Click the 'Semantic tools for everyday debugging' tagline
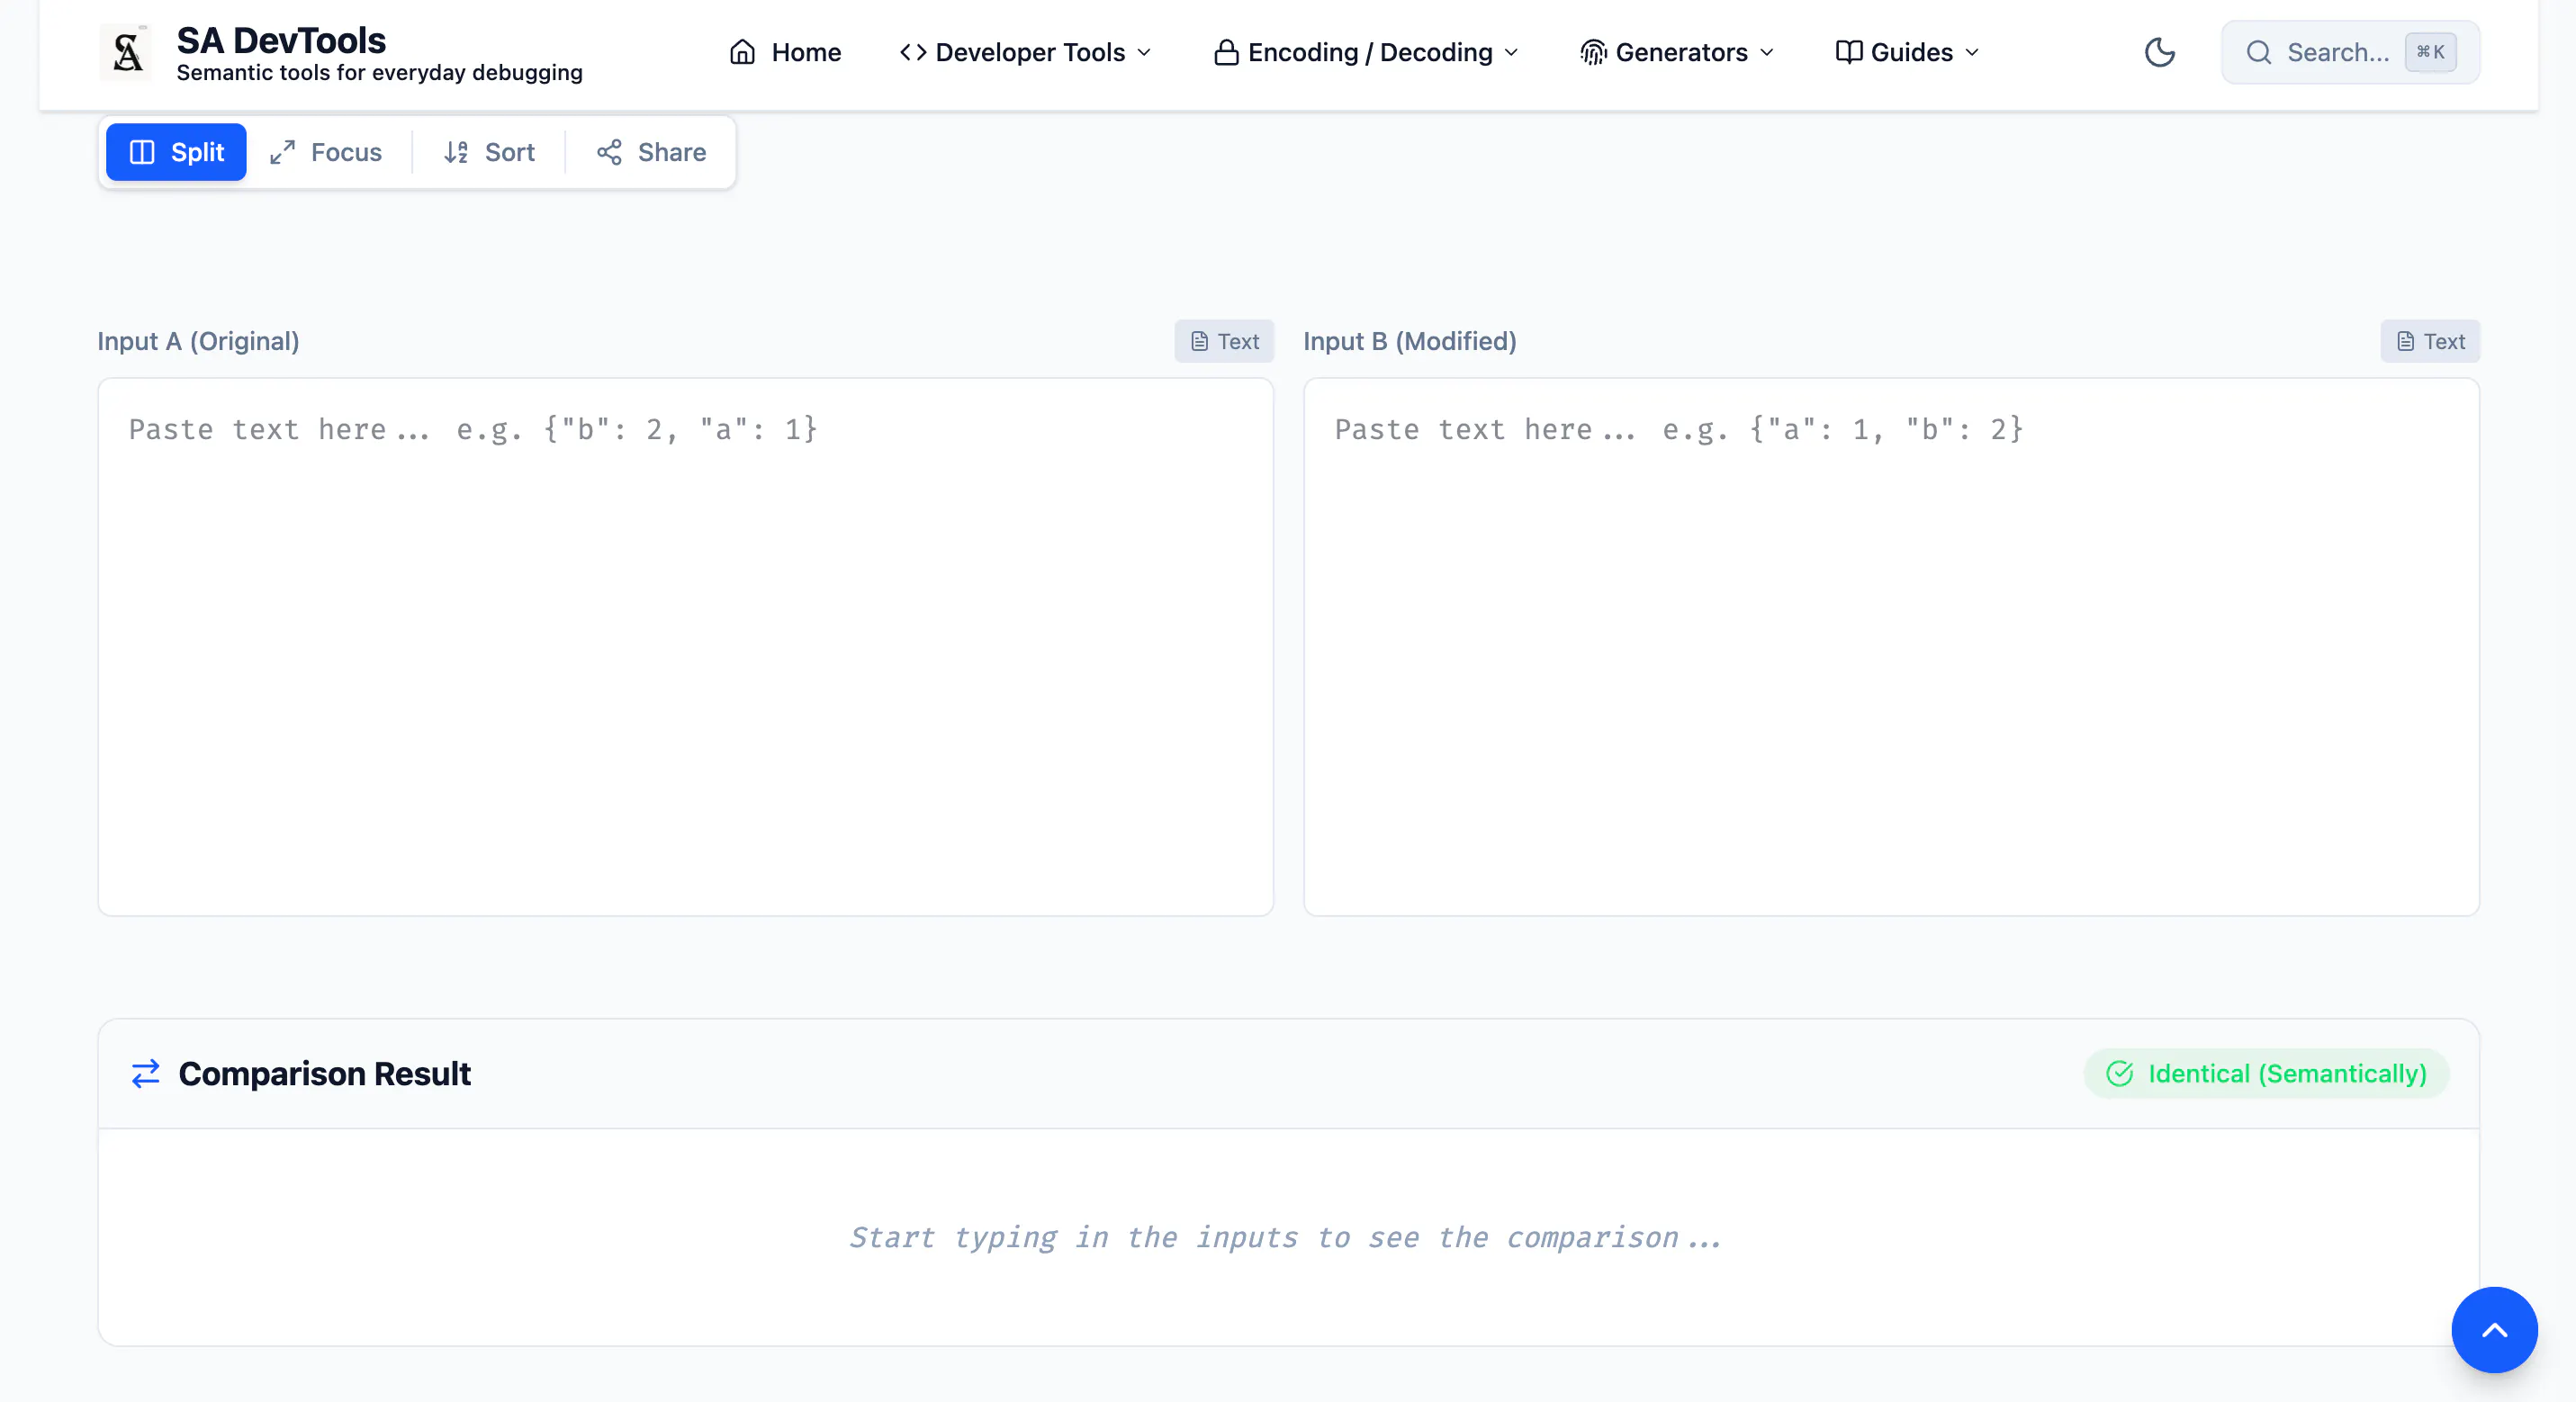Viewport: 2576px width, 1402px height. pyautogui.click(x=379, y=72)
